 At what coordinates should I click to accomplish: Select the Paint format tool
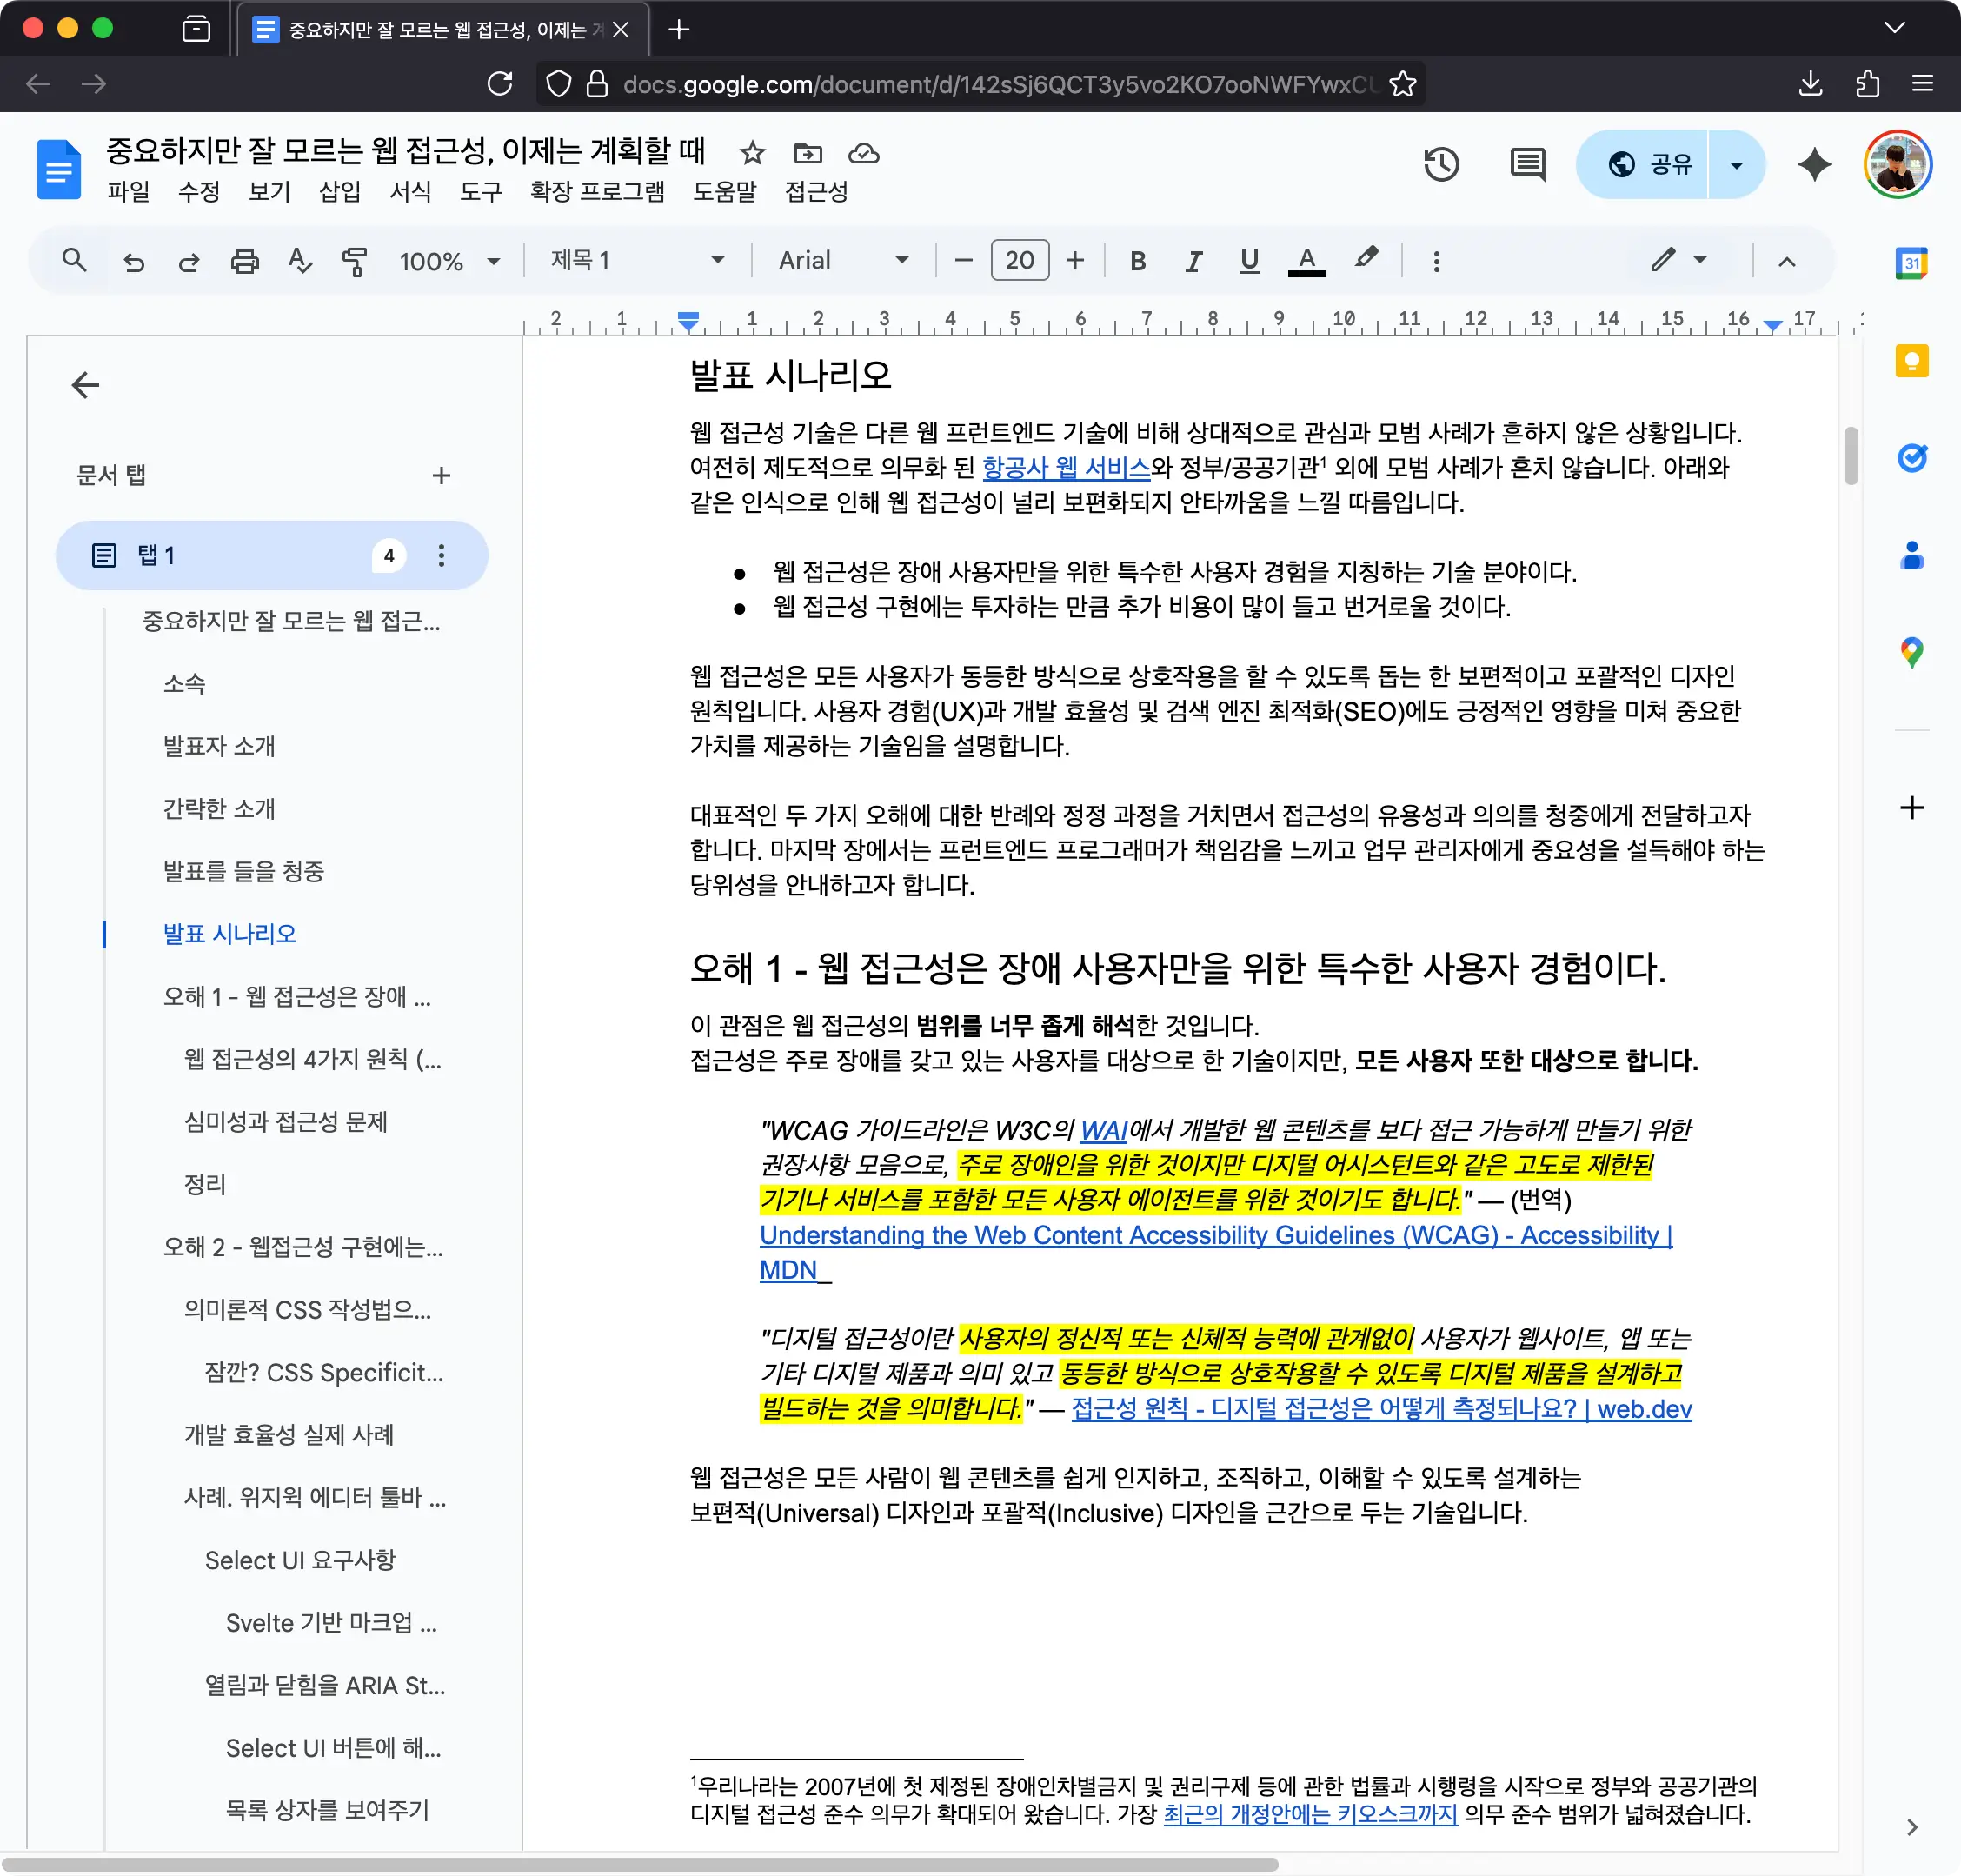[354, 261]
